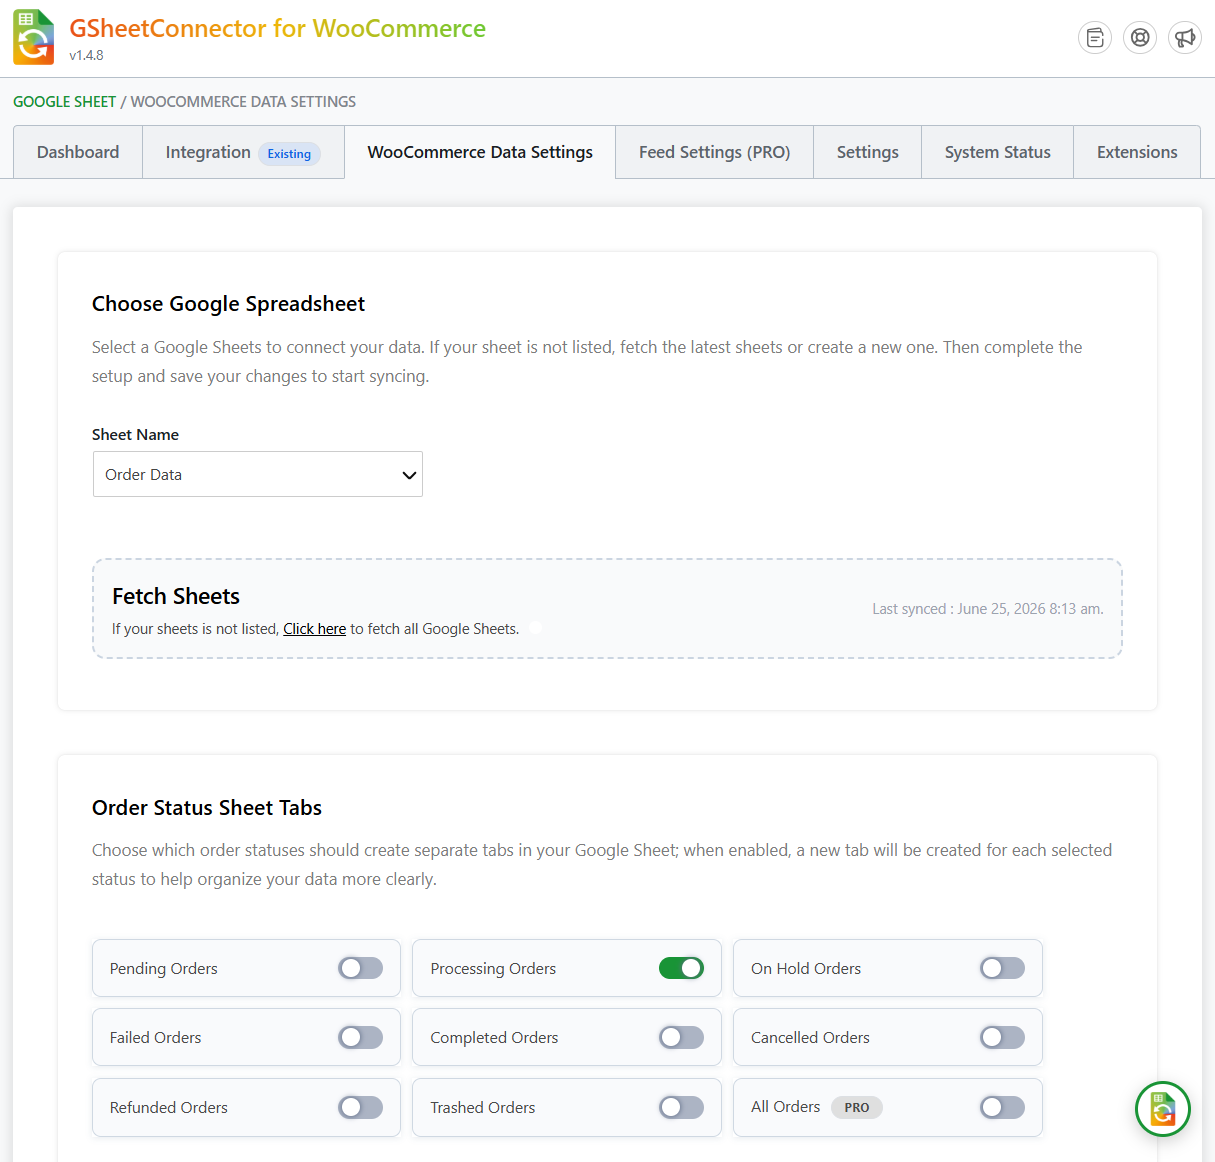The image size is (1215, 1162).
Task: Click the Existing badge on Integration
Action: tap(289, 154)
